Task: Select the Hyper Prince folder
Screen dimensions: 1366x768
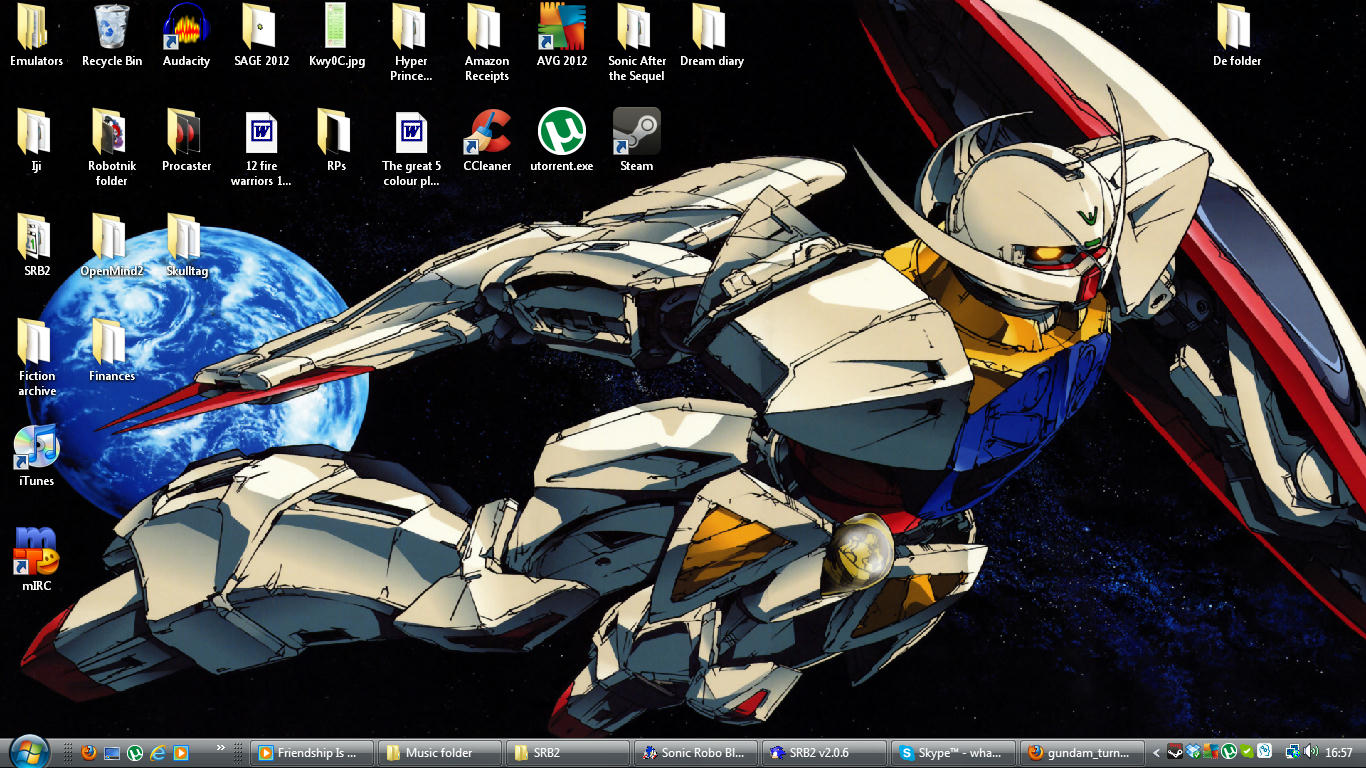Action: click(x=411, y=44)
